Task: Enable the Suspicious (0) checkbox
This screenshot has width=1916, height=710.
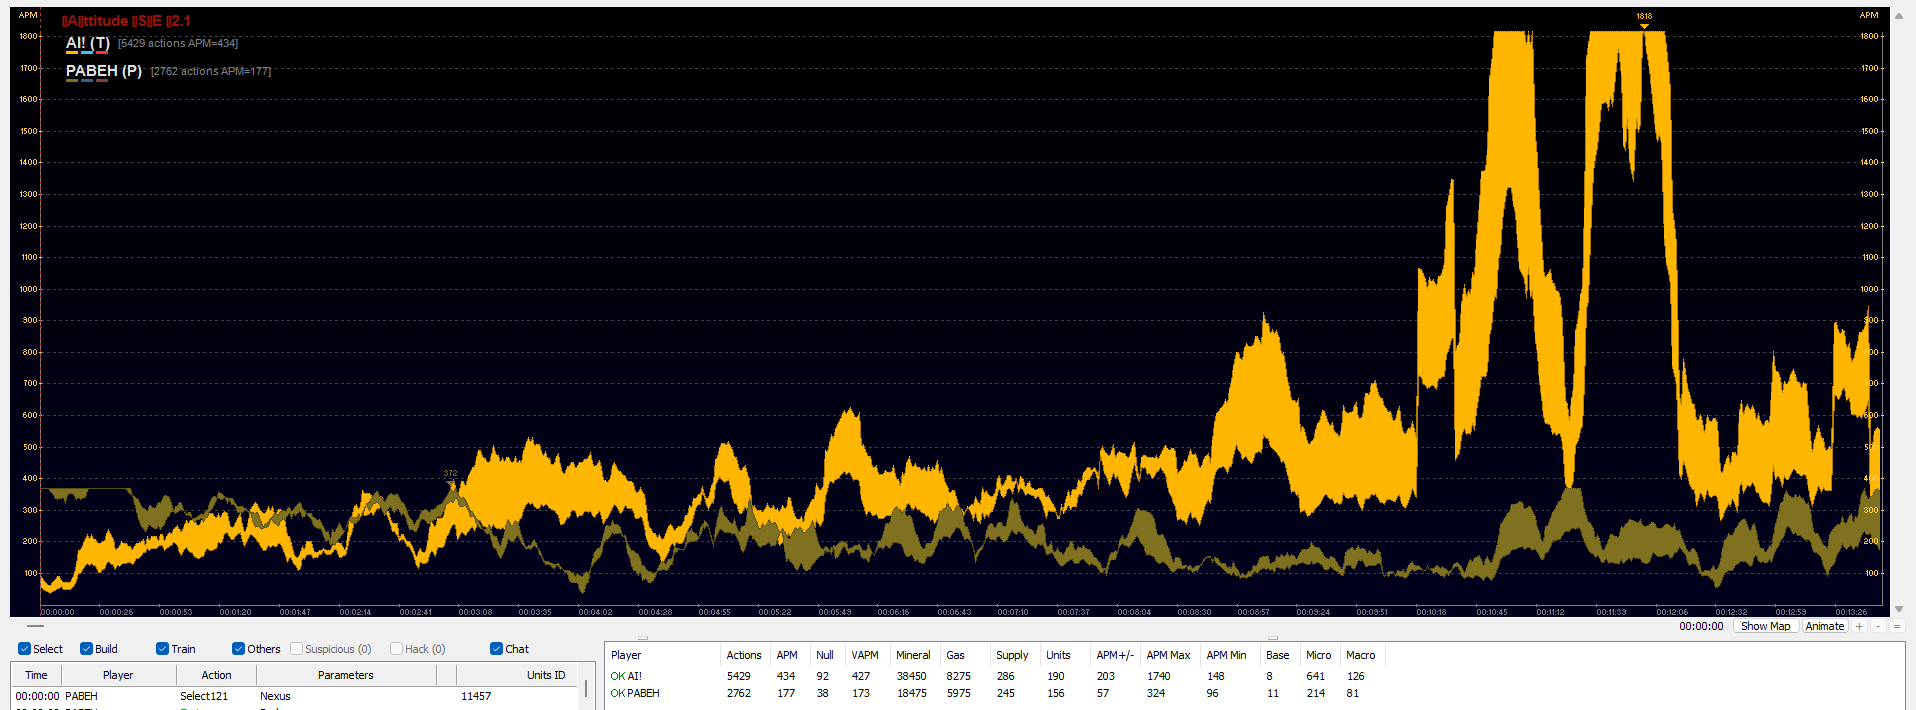Action: click(296, 649)
